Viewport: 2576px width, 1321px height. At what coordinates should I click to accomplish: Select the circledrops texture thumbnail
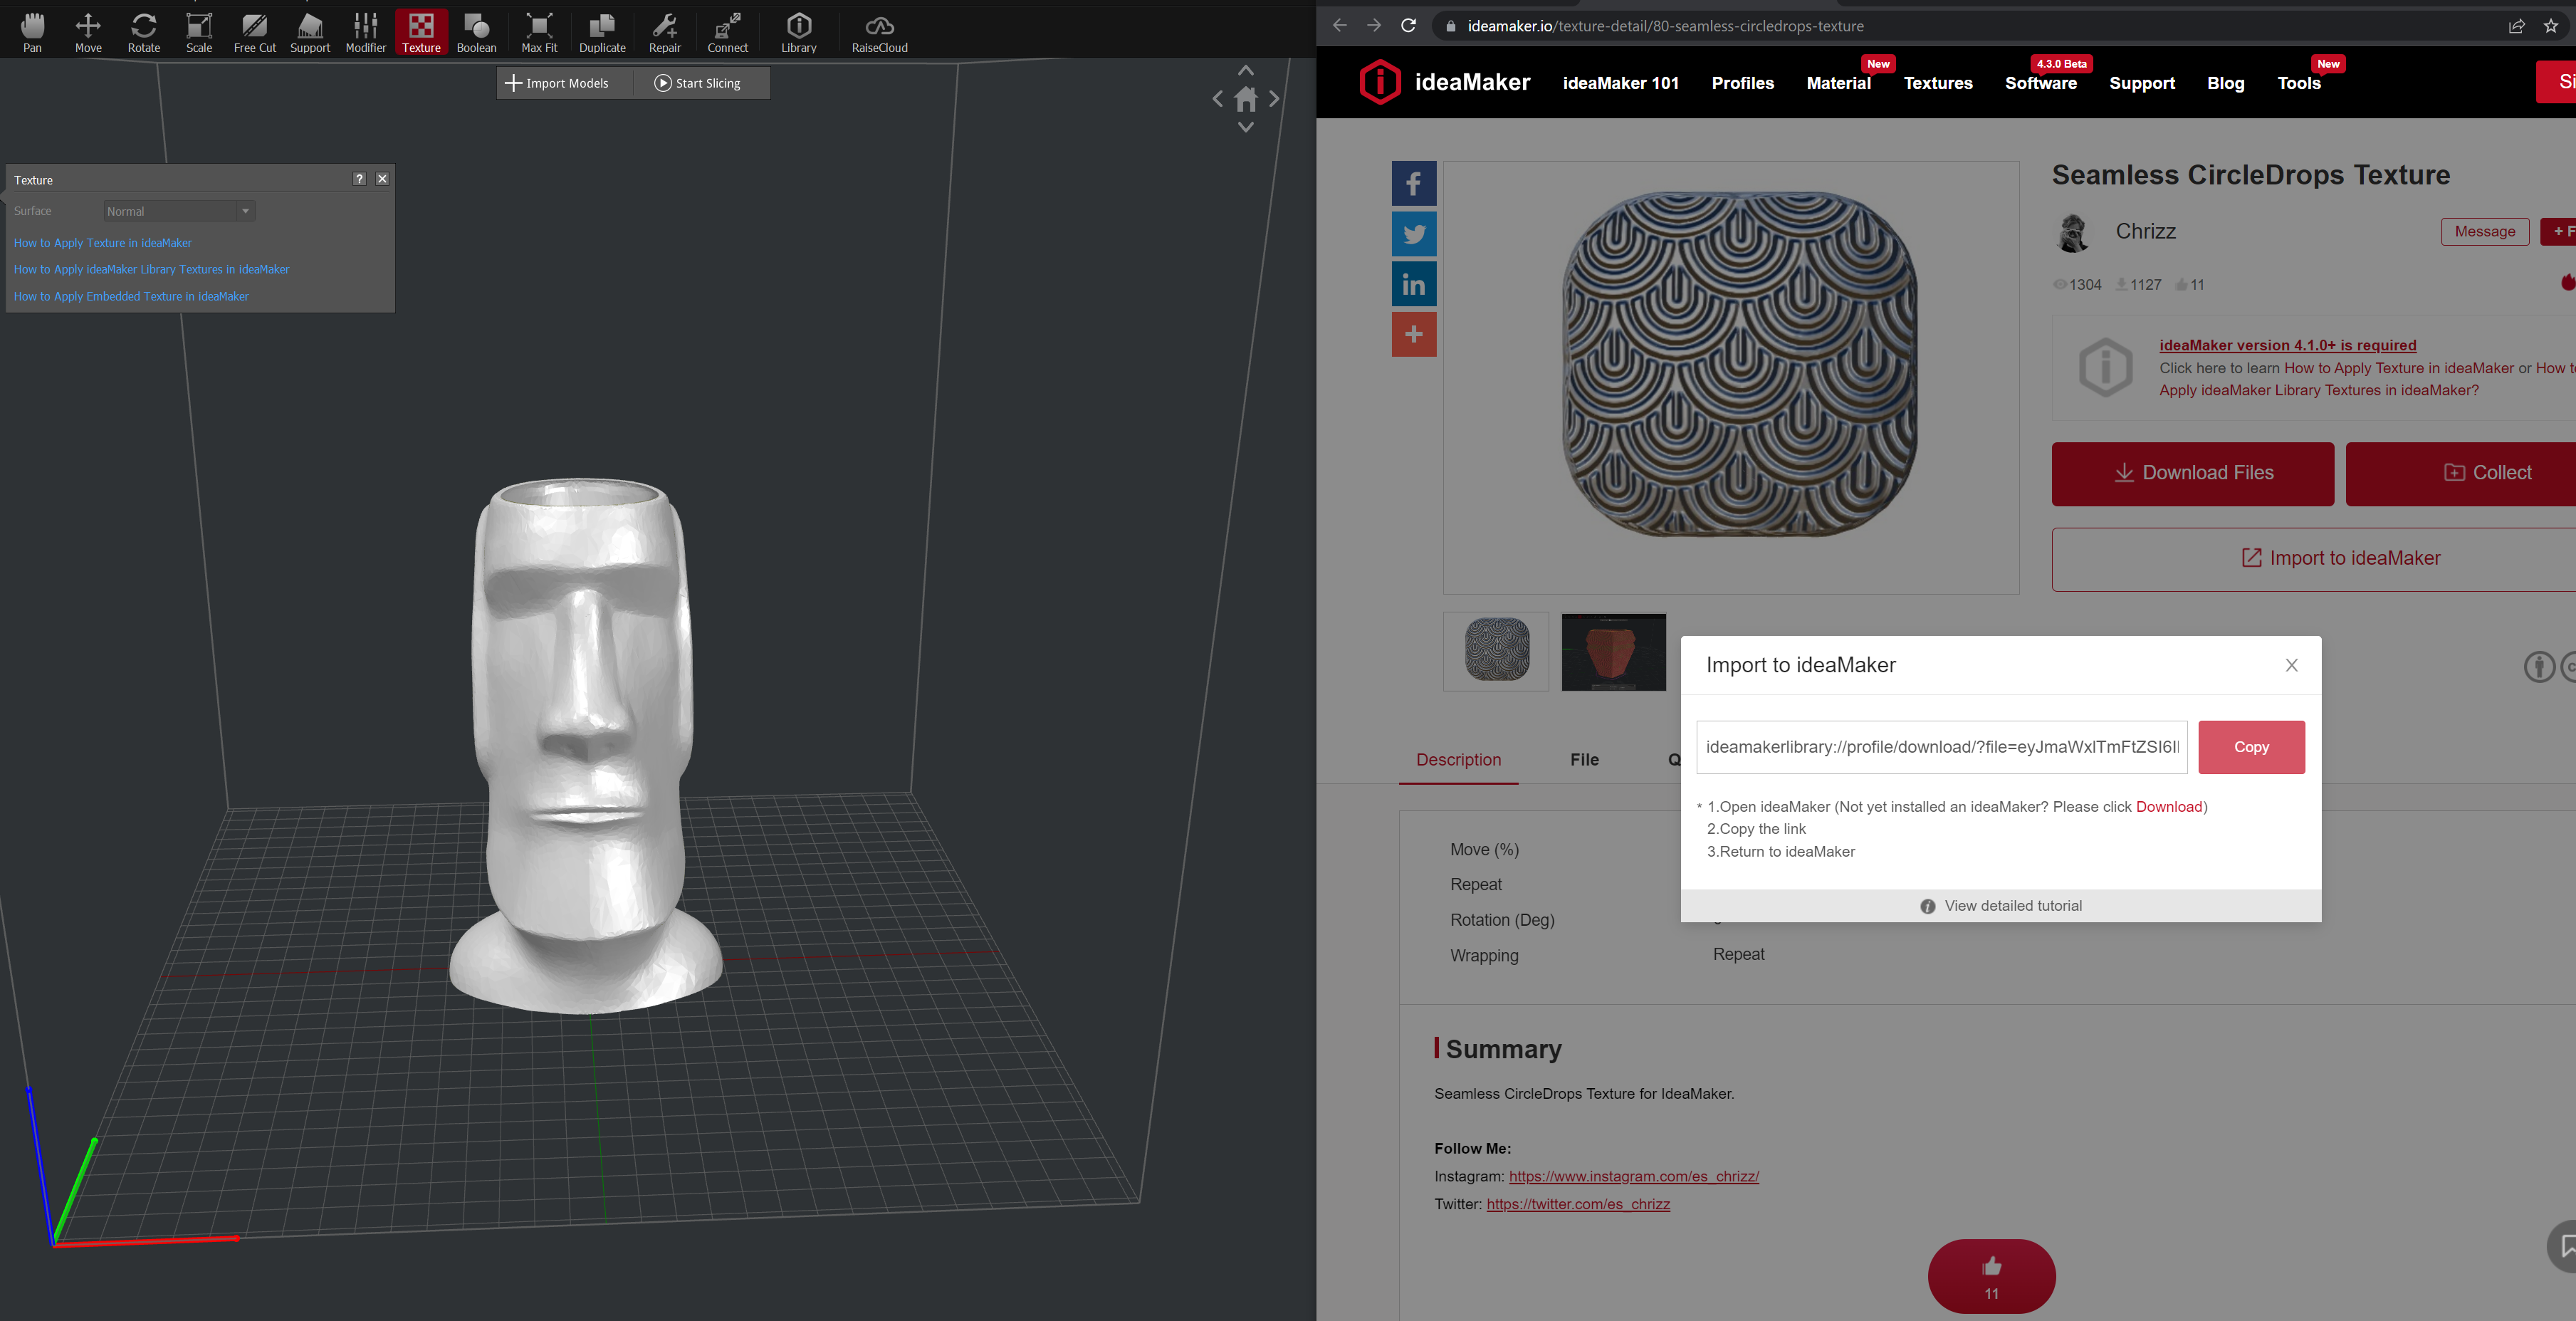point(1496,651)
